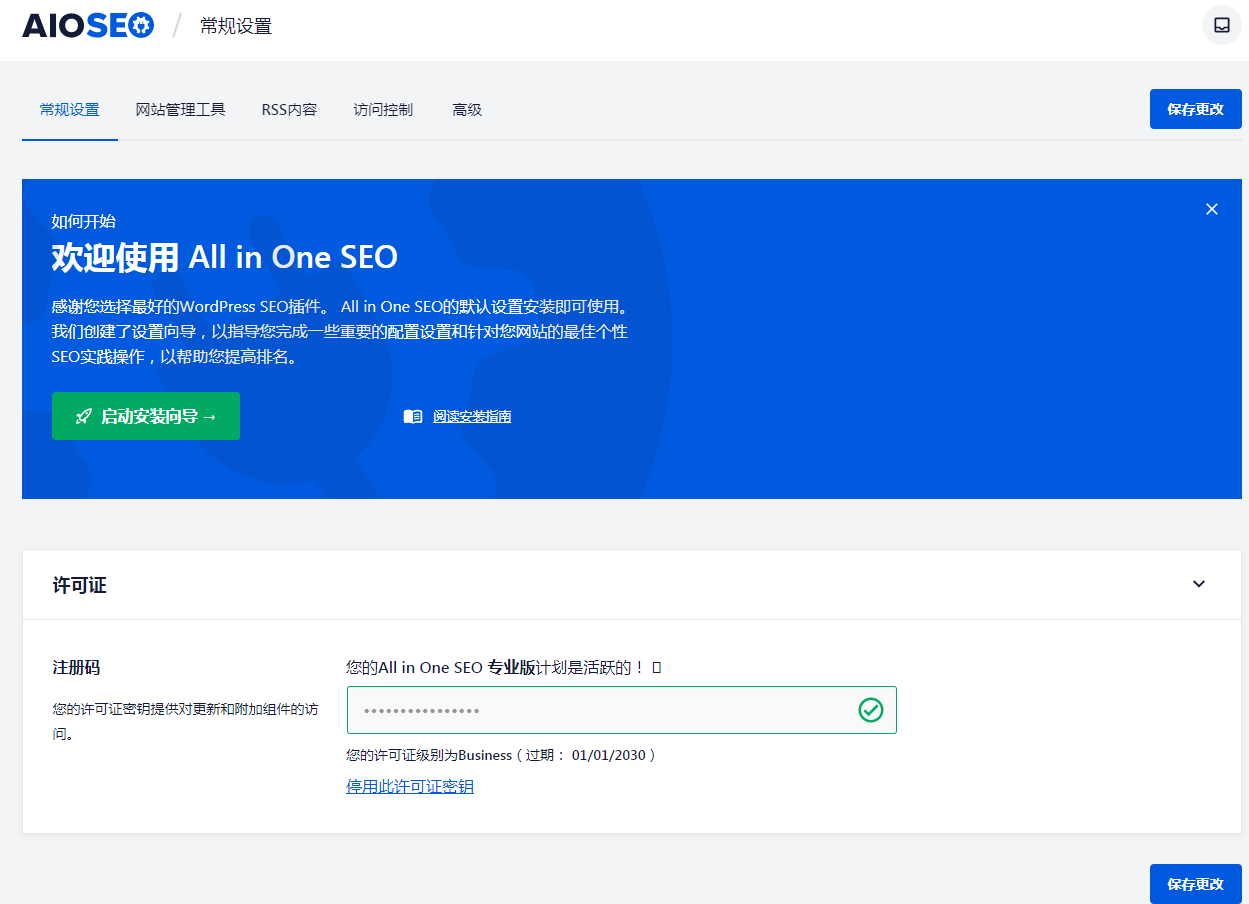This screenshot has width=1249, height=904.
Task: Click the AIOSEO logo in the header
Action: (x=88, y=25)
